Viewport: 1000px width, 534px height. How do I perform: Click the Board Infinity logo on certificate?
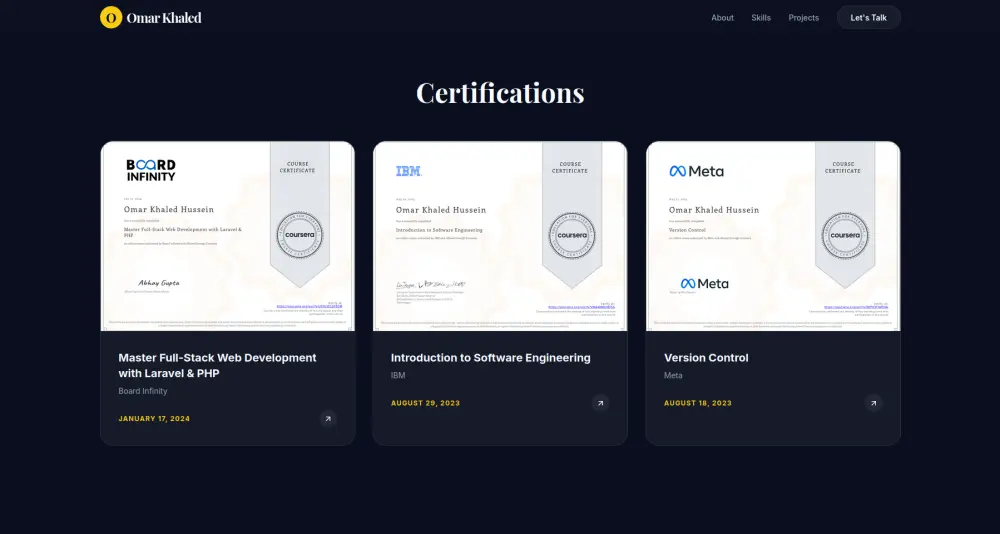(x=151, y=170)
